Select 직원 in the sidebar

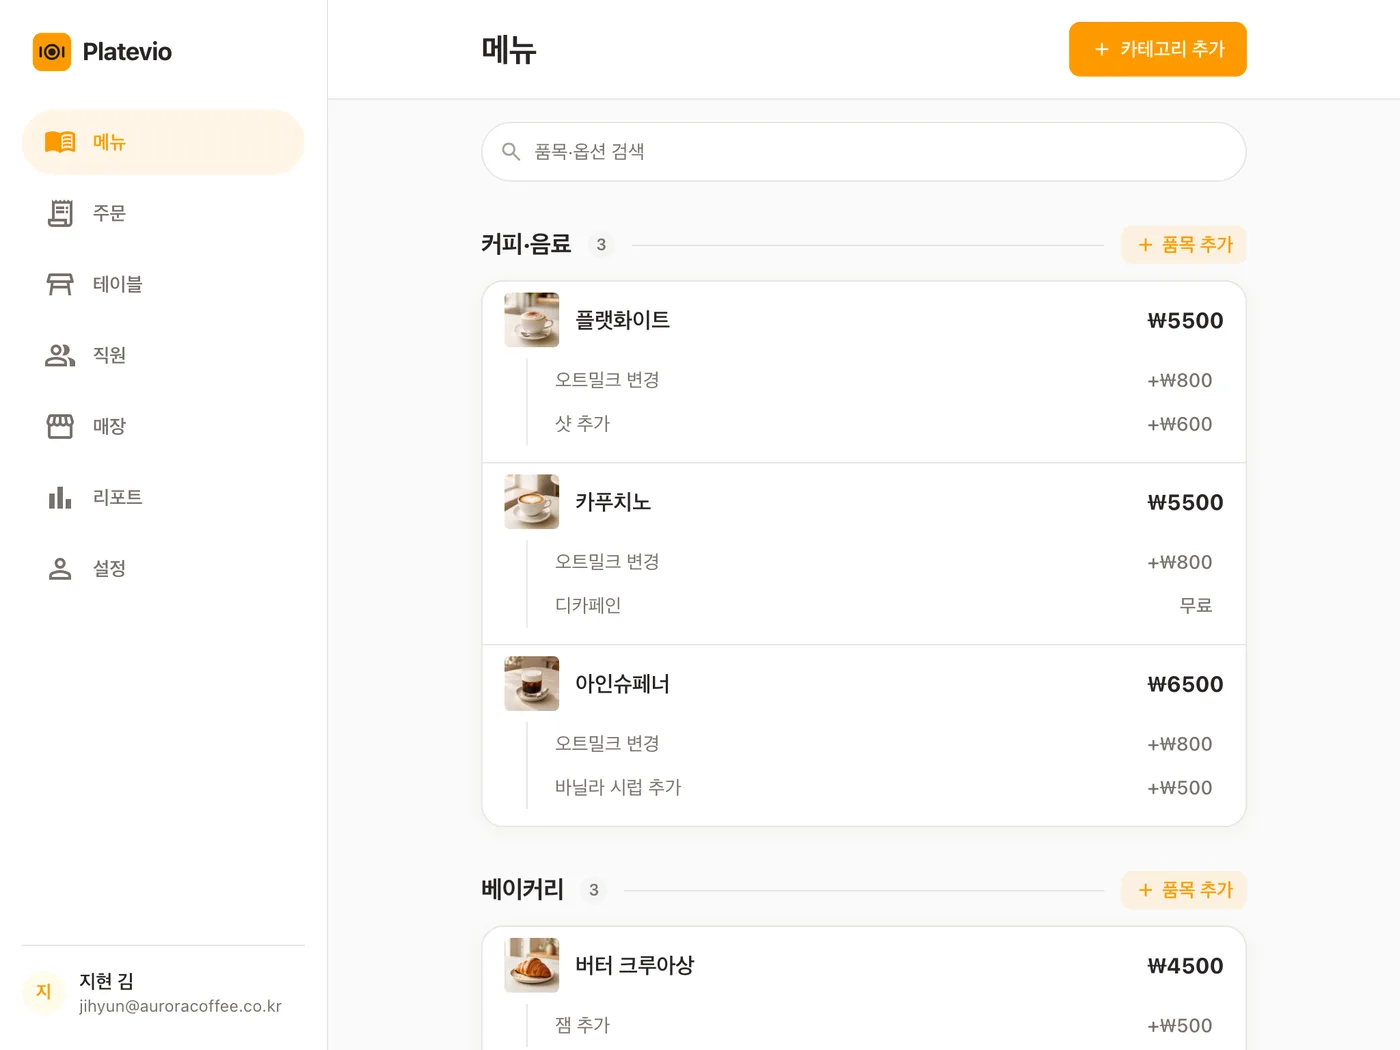pos(163,355)
